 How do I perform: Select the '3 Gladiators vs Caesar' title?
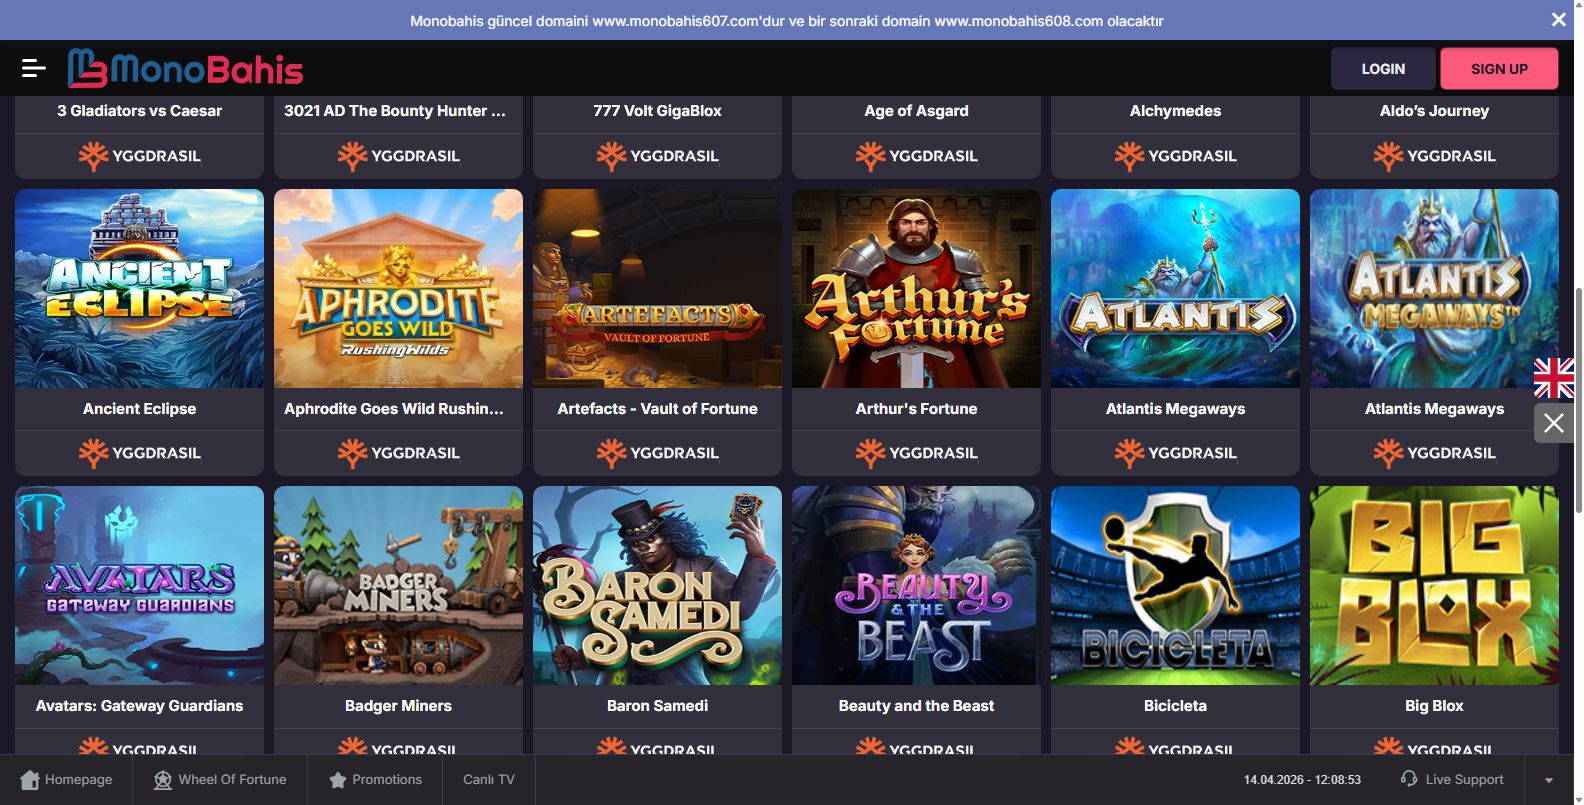(x=140, y=111)
